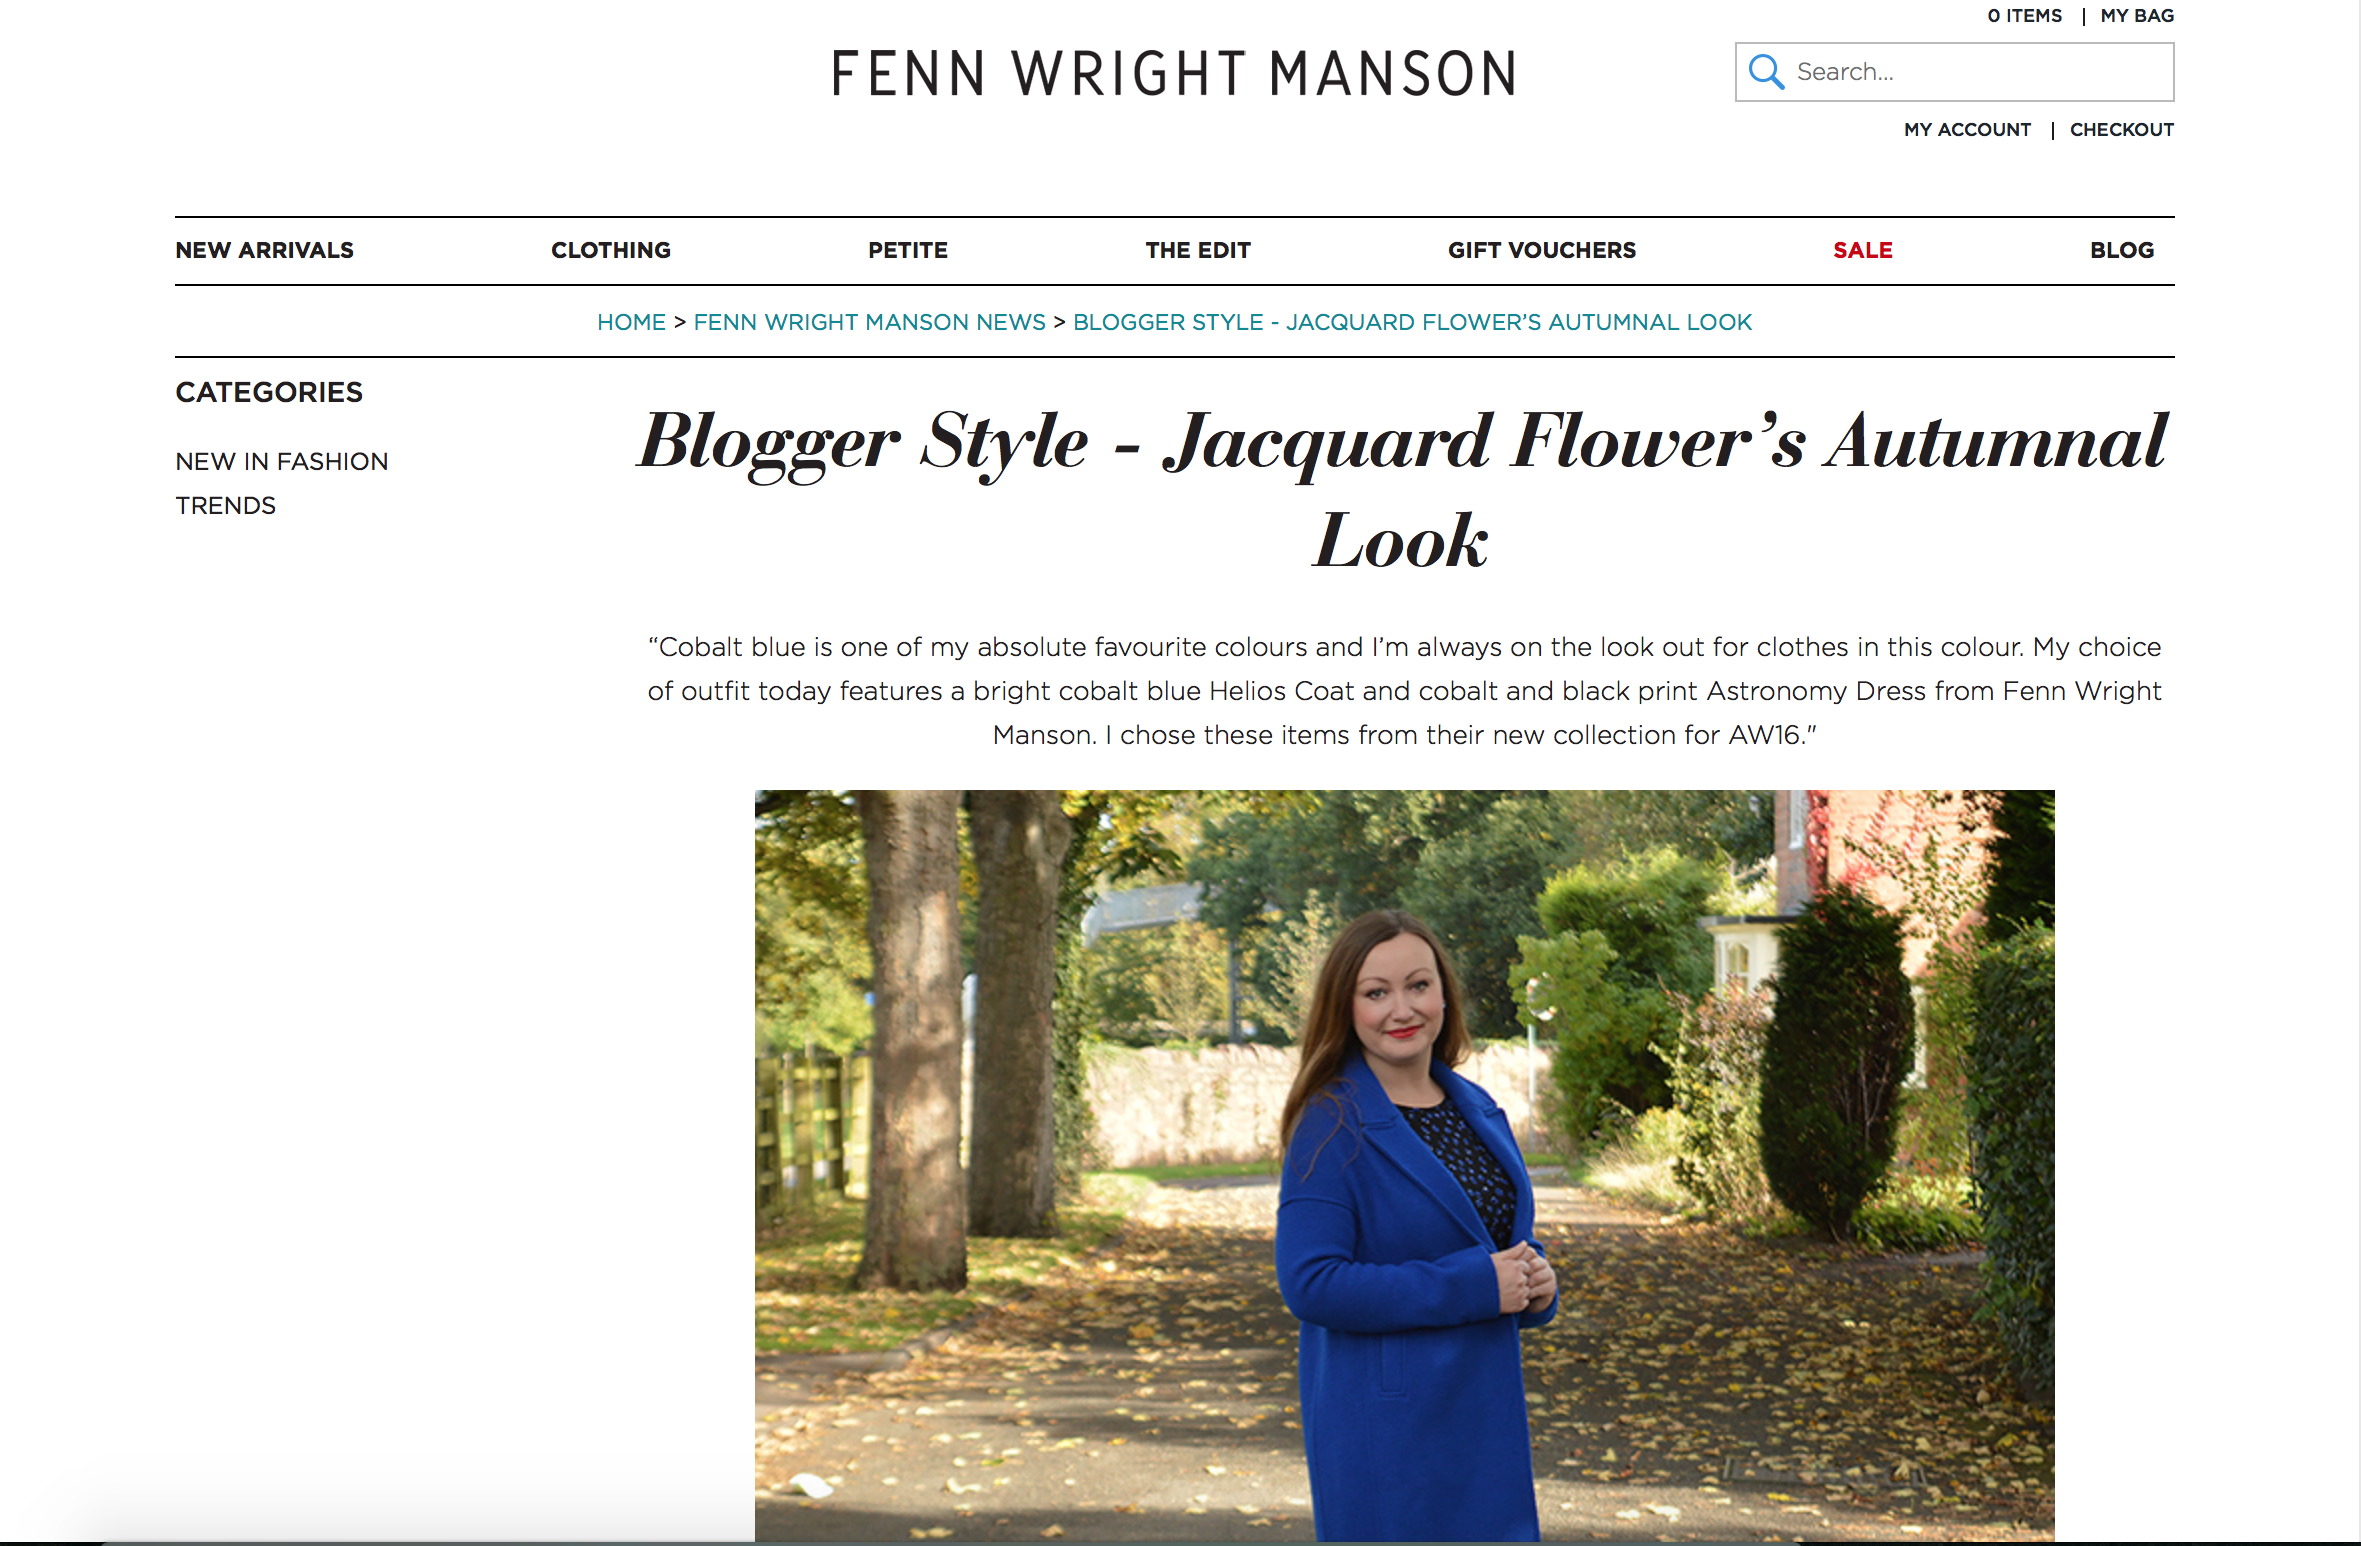View the 0 Items bag count
Screen dimensions: 2361x1546
2025,16
